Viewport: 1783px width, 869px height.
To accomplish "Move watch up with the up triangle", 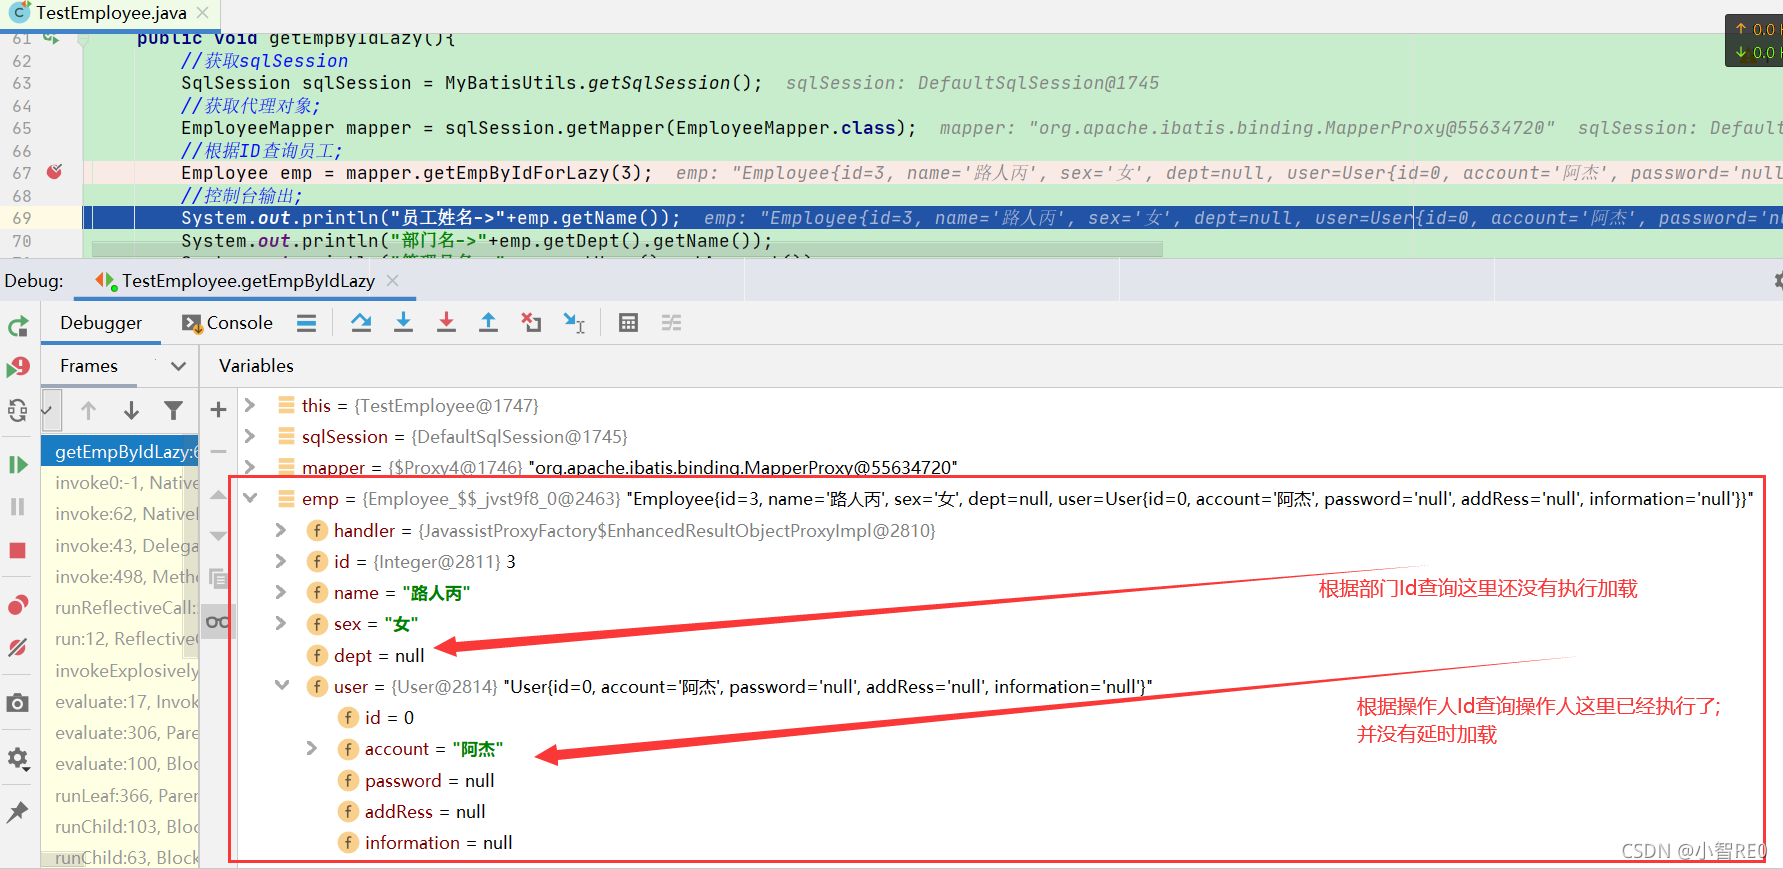I will point(218,495).
